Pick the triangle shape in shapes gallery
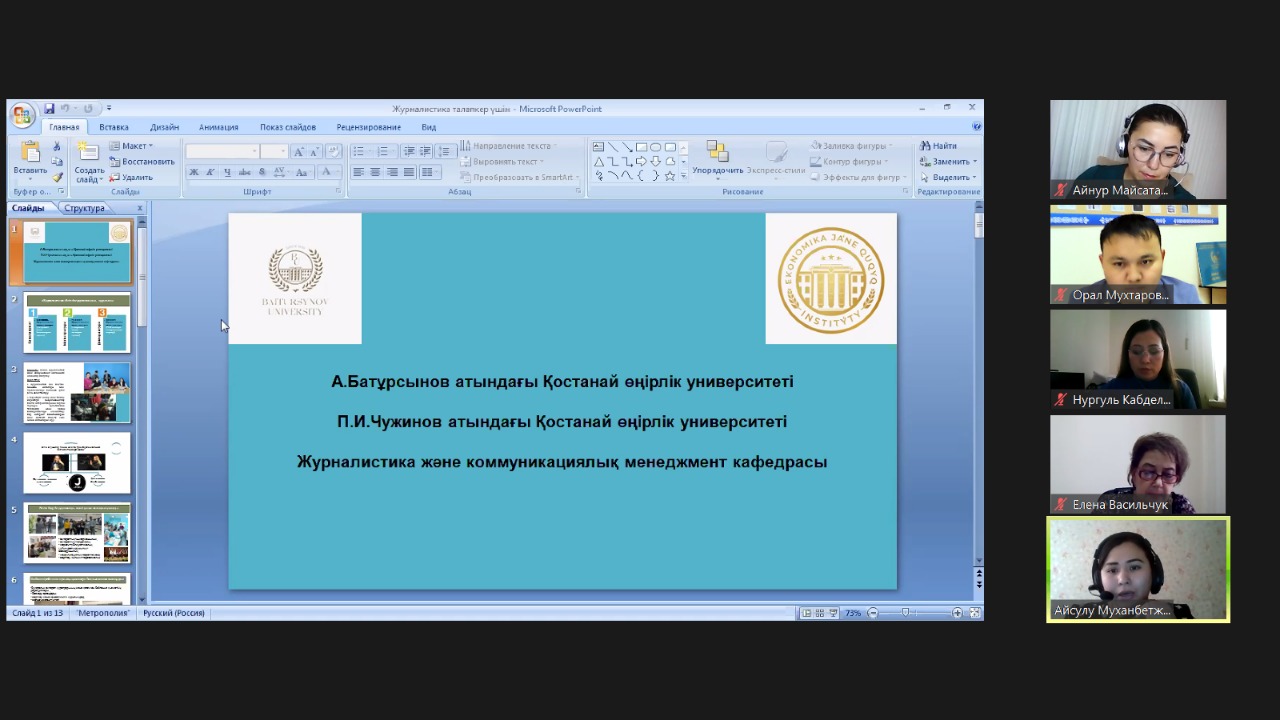The height and width of the screenshot is (720, 1280). click(598, 161)
